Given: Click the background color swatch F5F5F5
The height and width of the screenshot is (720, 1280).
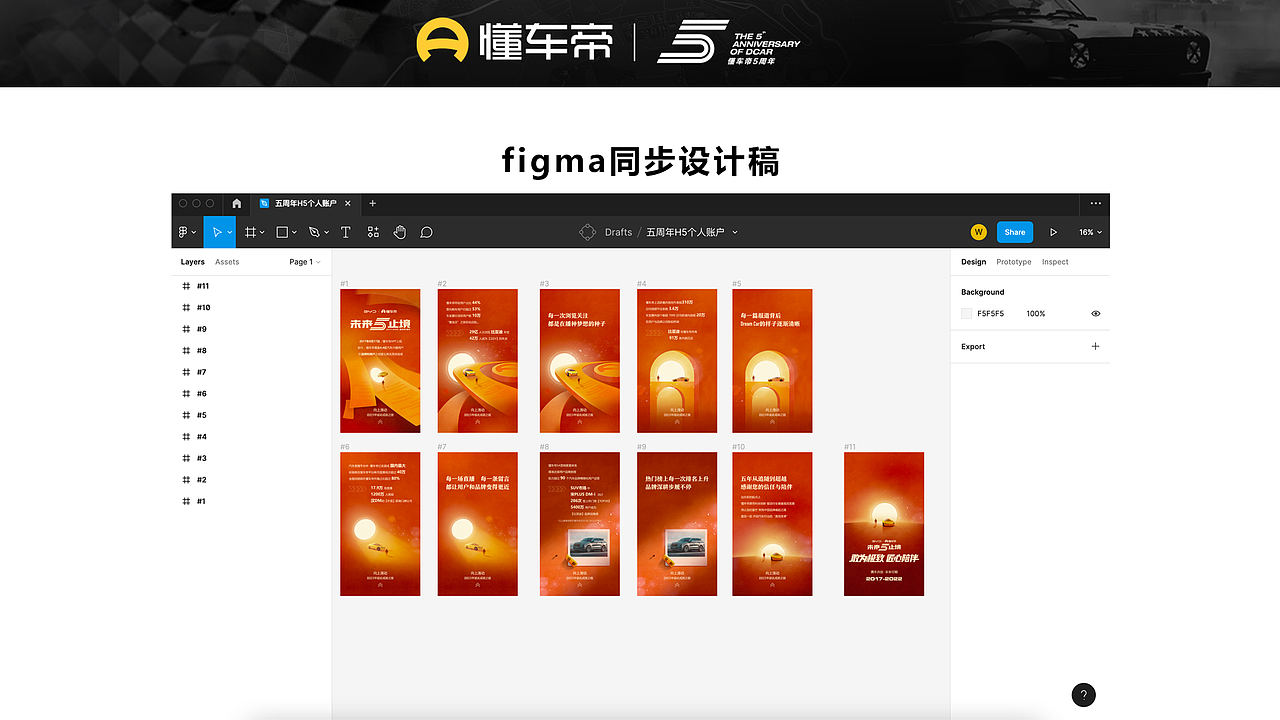Looking at the screenshot, I should click(967, 313).
